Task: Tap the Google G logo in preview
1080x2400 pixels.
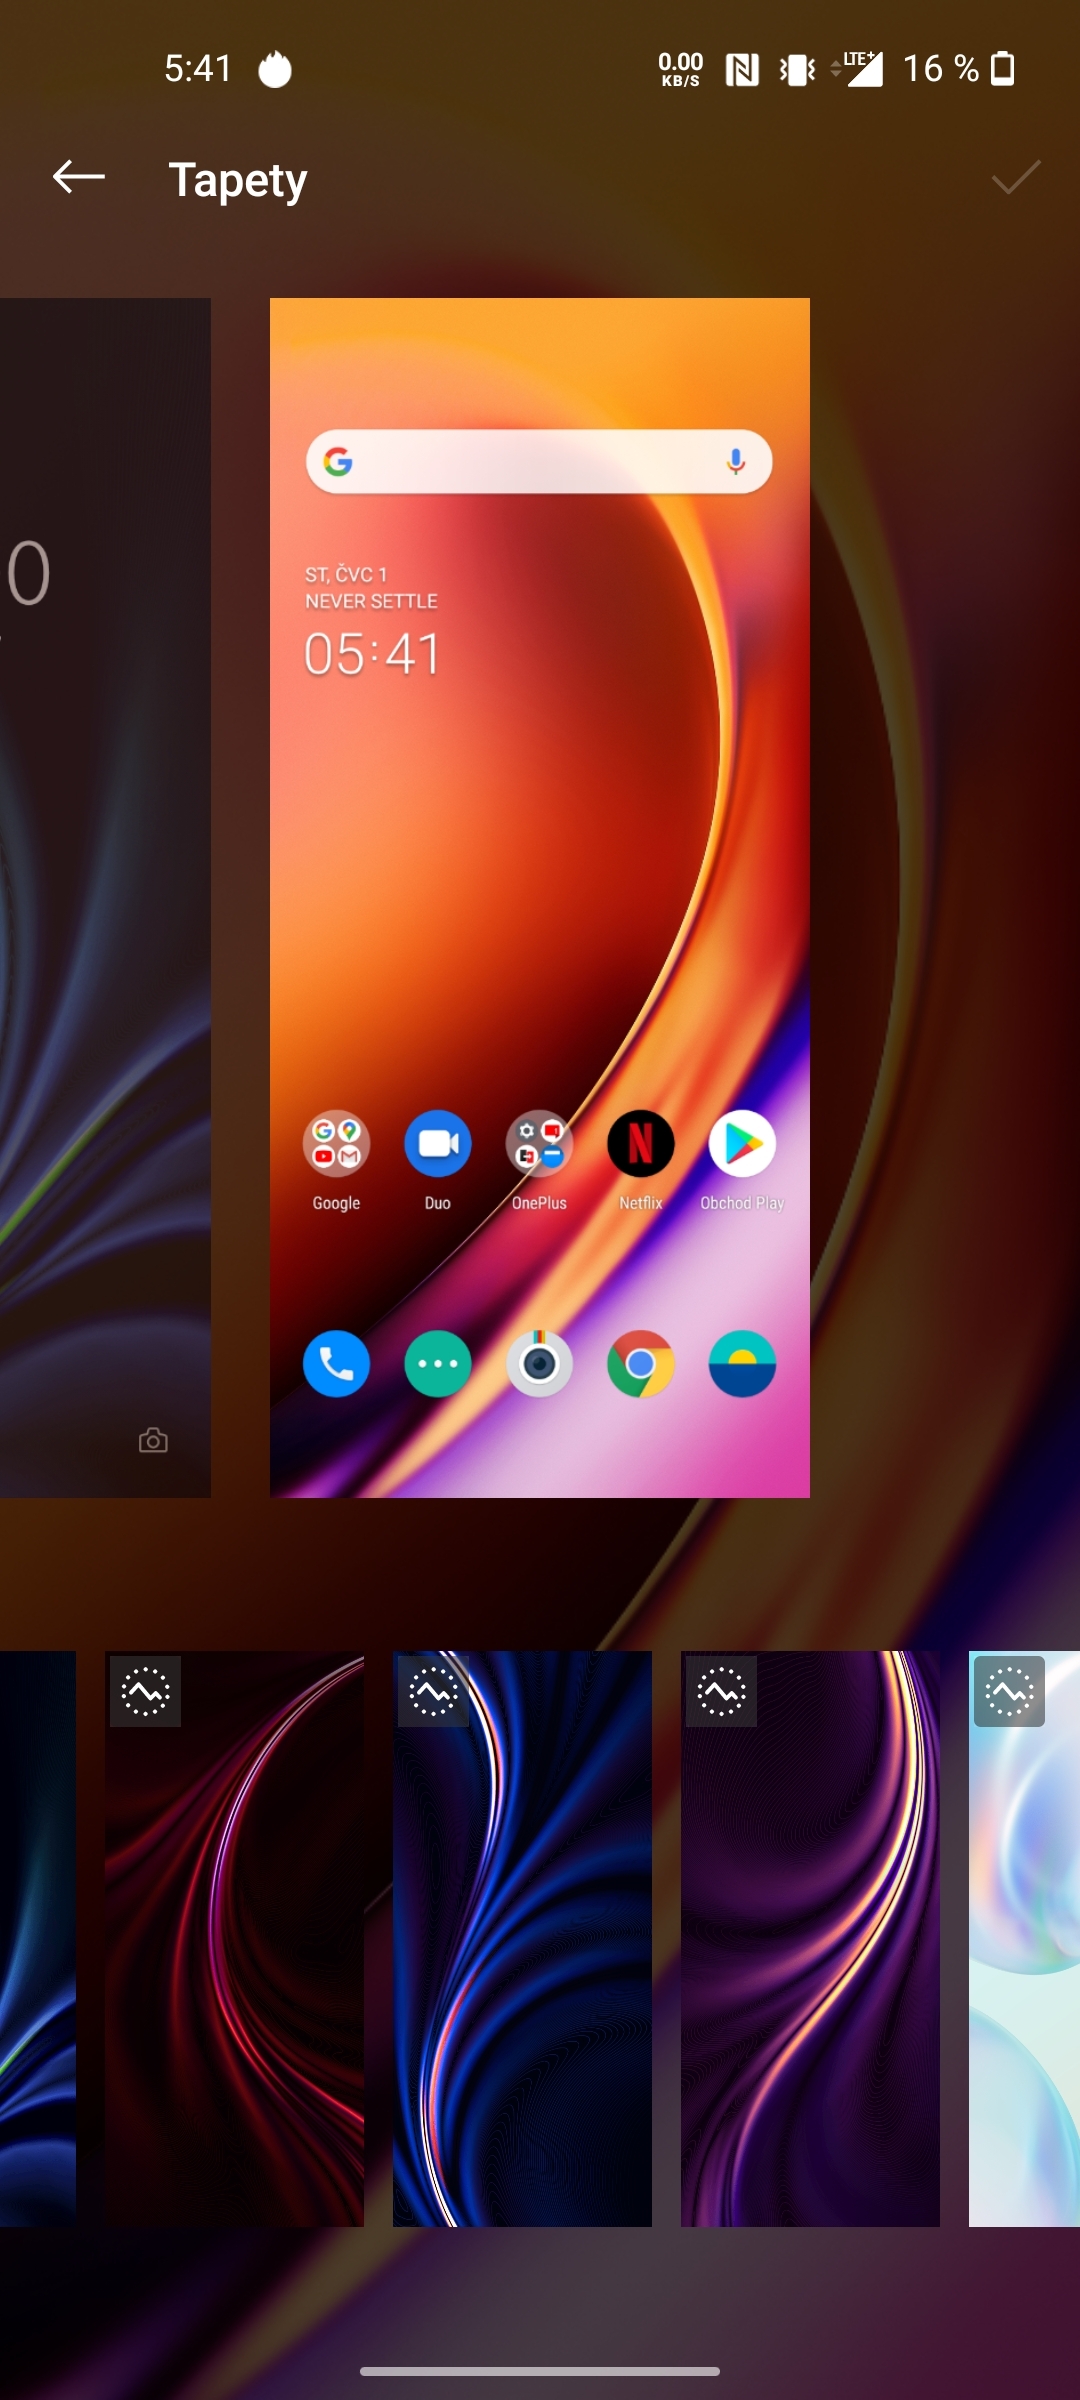Action: (338, 461)
